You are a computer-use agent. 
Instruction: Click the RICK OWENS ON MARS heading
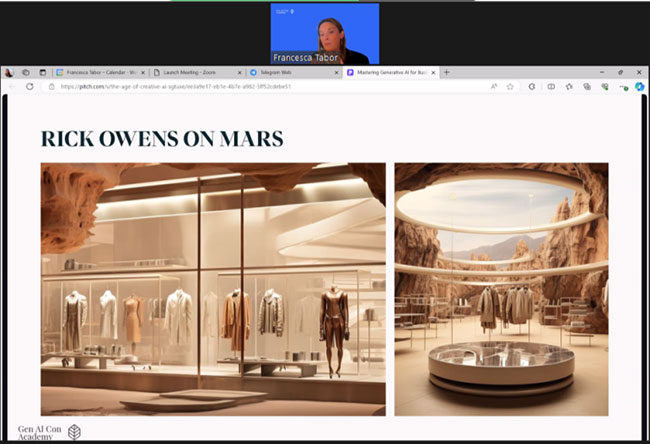tap(162, 139)
